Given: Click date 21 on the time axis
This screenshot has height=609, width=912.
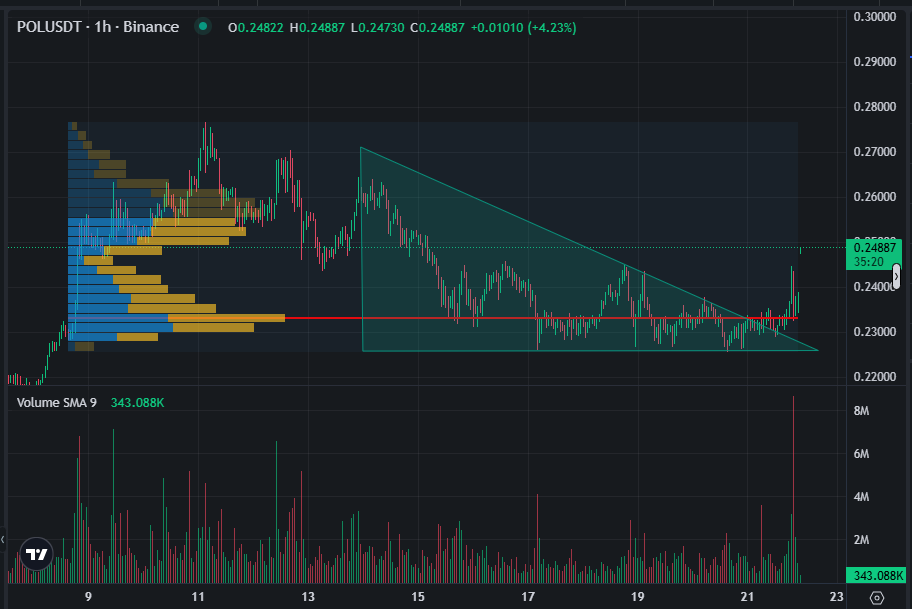Looking at the screenshot, I should tap(747, 597).
